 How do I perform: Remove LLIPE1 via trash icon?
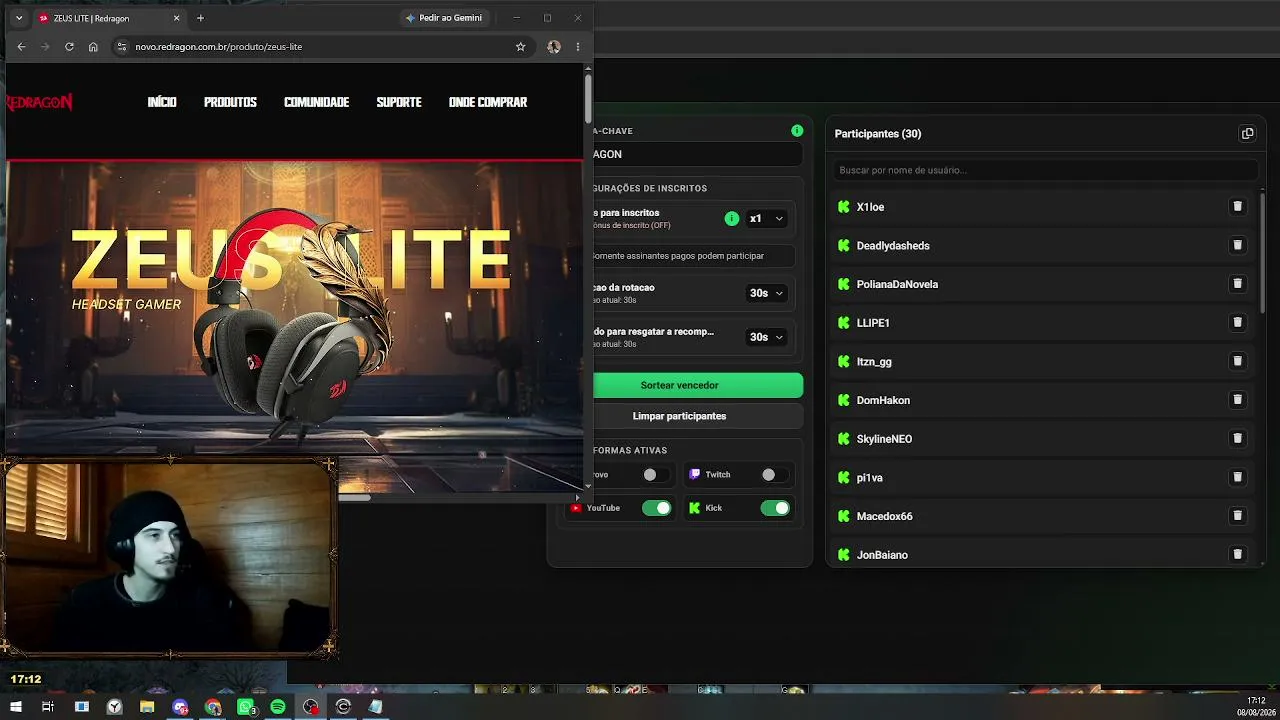tap(1237, 323)
